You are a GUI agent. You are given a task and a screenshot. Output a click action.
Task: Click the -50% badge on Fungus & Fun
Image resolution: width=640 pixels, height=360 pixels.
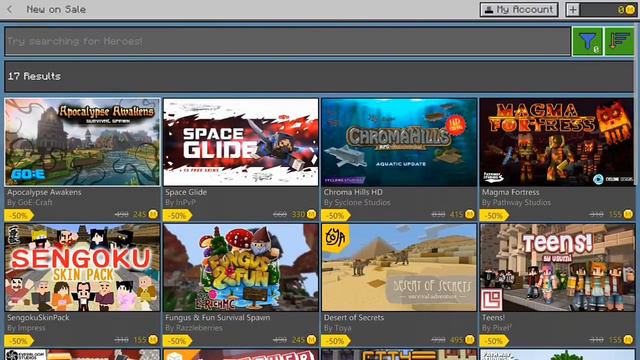pyautogui.click(x=177, y=340)
